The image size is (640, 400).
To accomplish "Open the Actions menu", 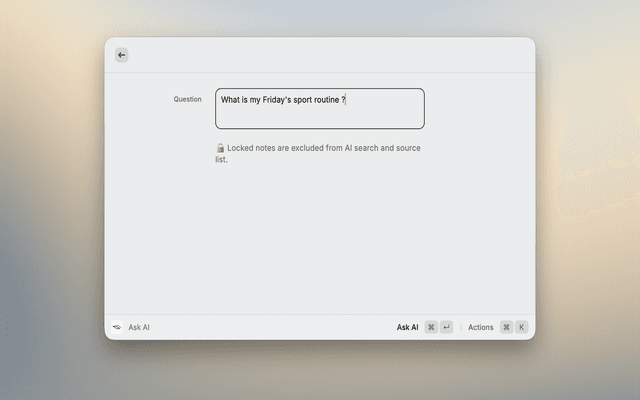I will click(x=481, y=327).
